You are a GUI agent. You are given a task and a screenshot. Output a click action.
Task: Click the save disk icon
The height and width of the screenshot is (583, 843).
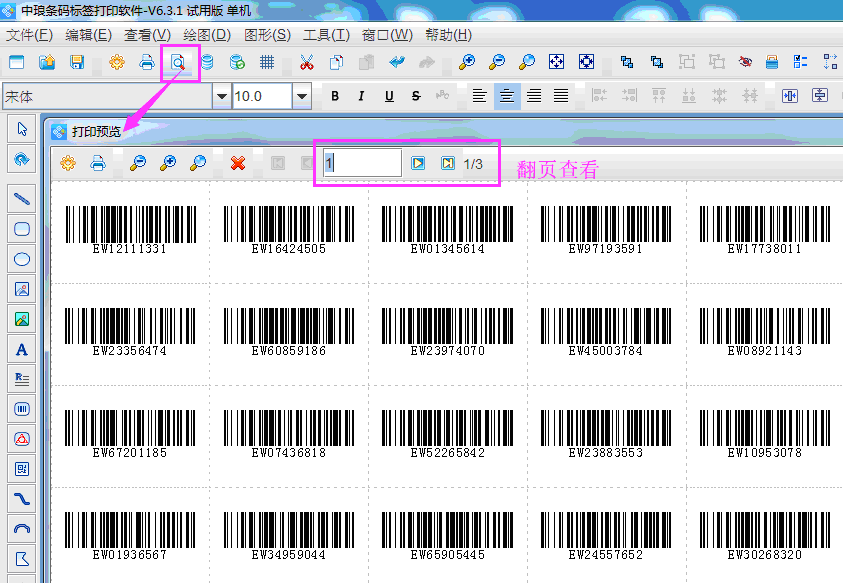[x=77, y=62]
